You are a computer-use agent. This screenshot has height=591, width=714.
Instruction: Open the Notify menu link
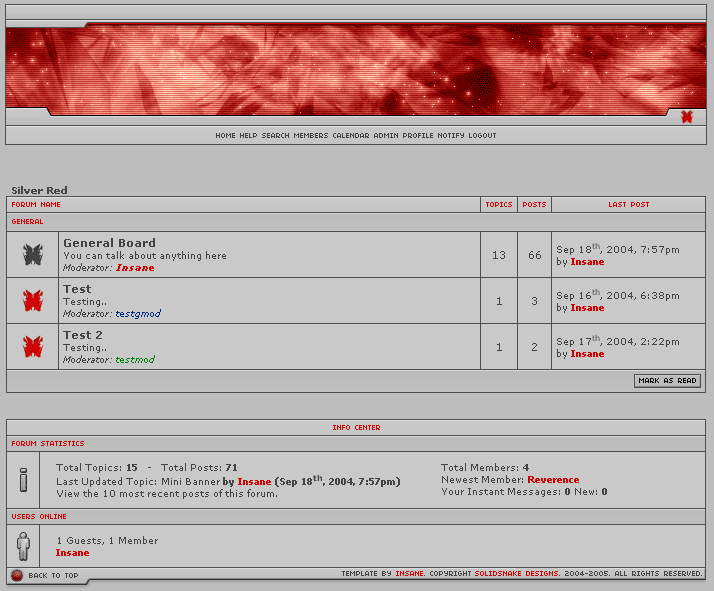(451, 136)
